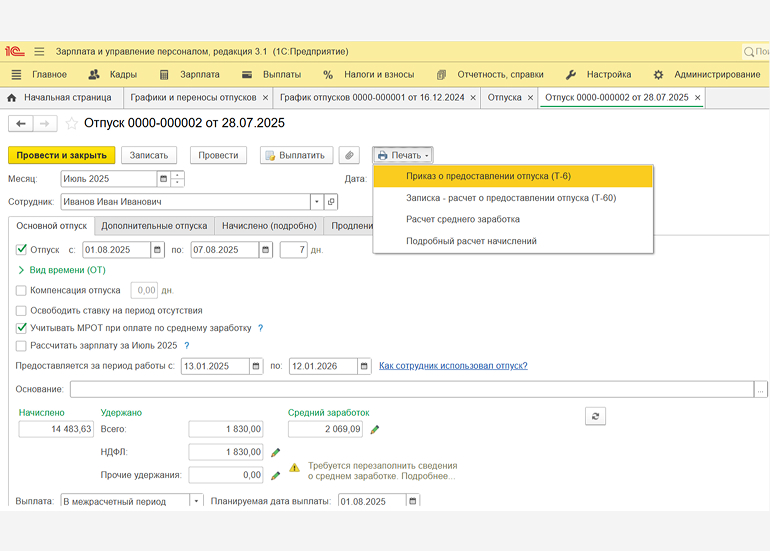Click the Месяц field stepper arrows
This screenshot has width=770, height=551.
point(177,179)
